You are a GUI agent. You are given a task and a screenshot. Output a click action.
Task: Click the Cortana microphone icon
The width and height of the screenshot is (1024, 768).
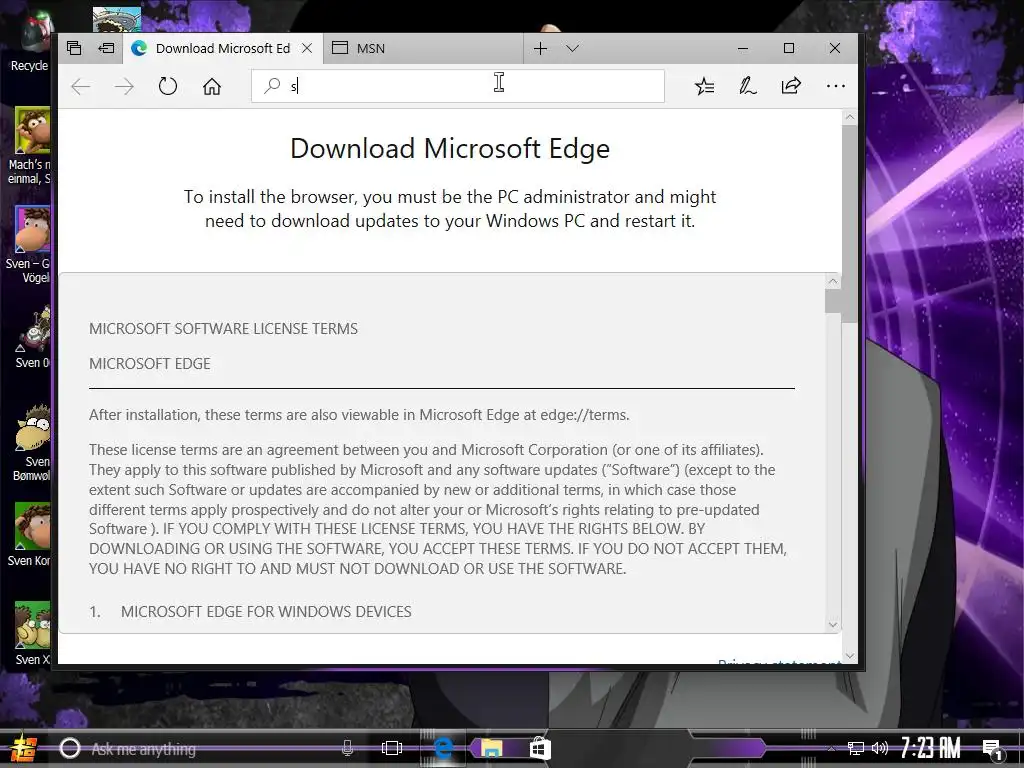tap(347, 748)
